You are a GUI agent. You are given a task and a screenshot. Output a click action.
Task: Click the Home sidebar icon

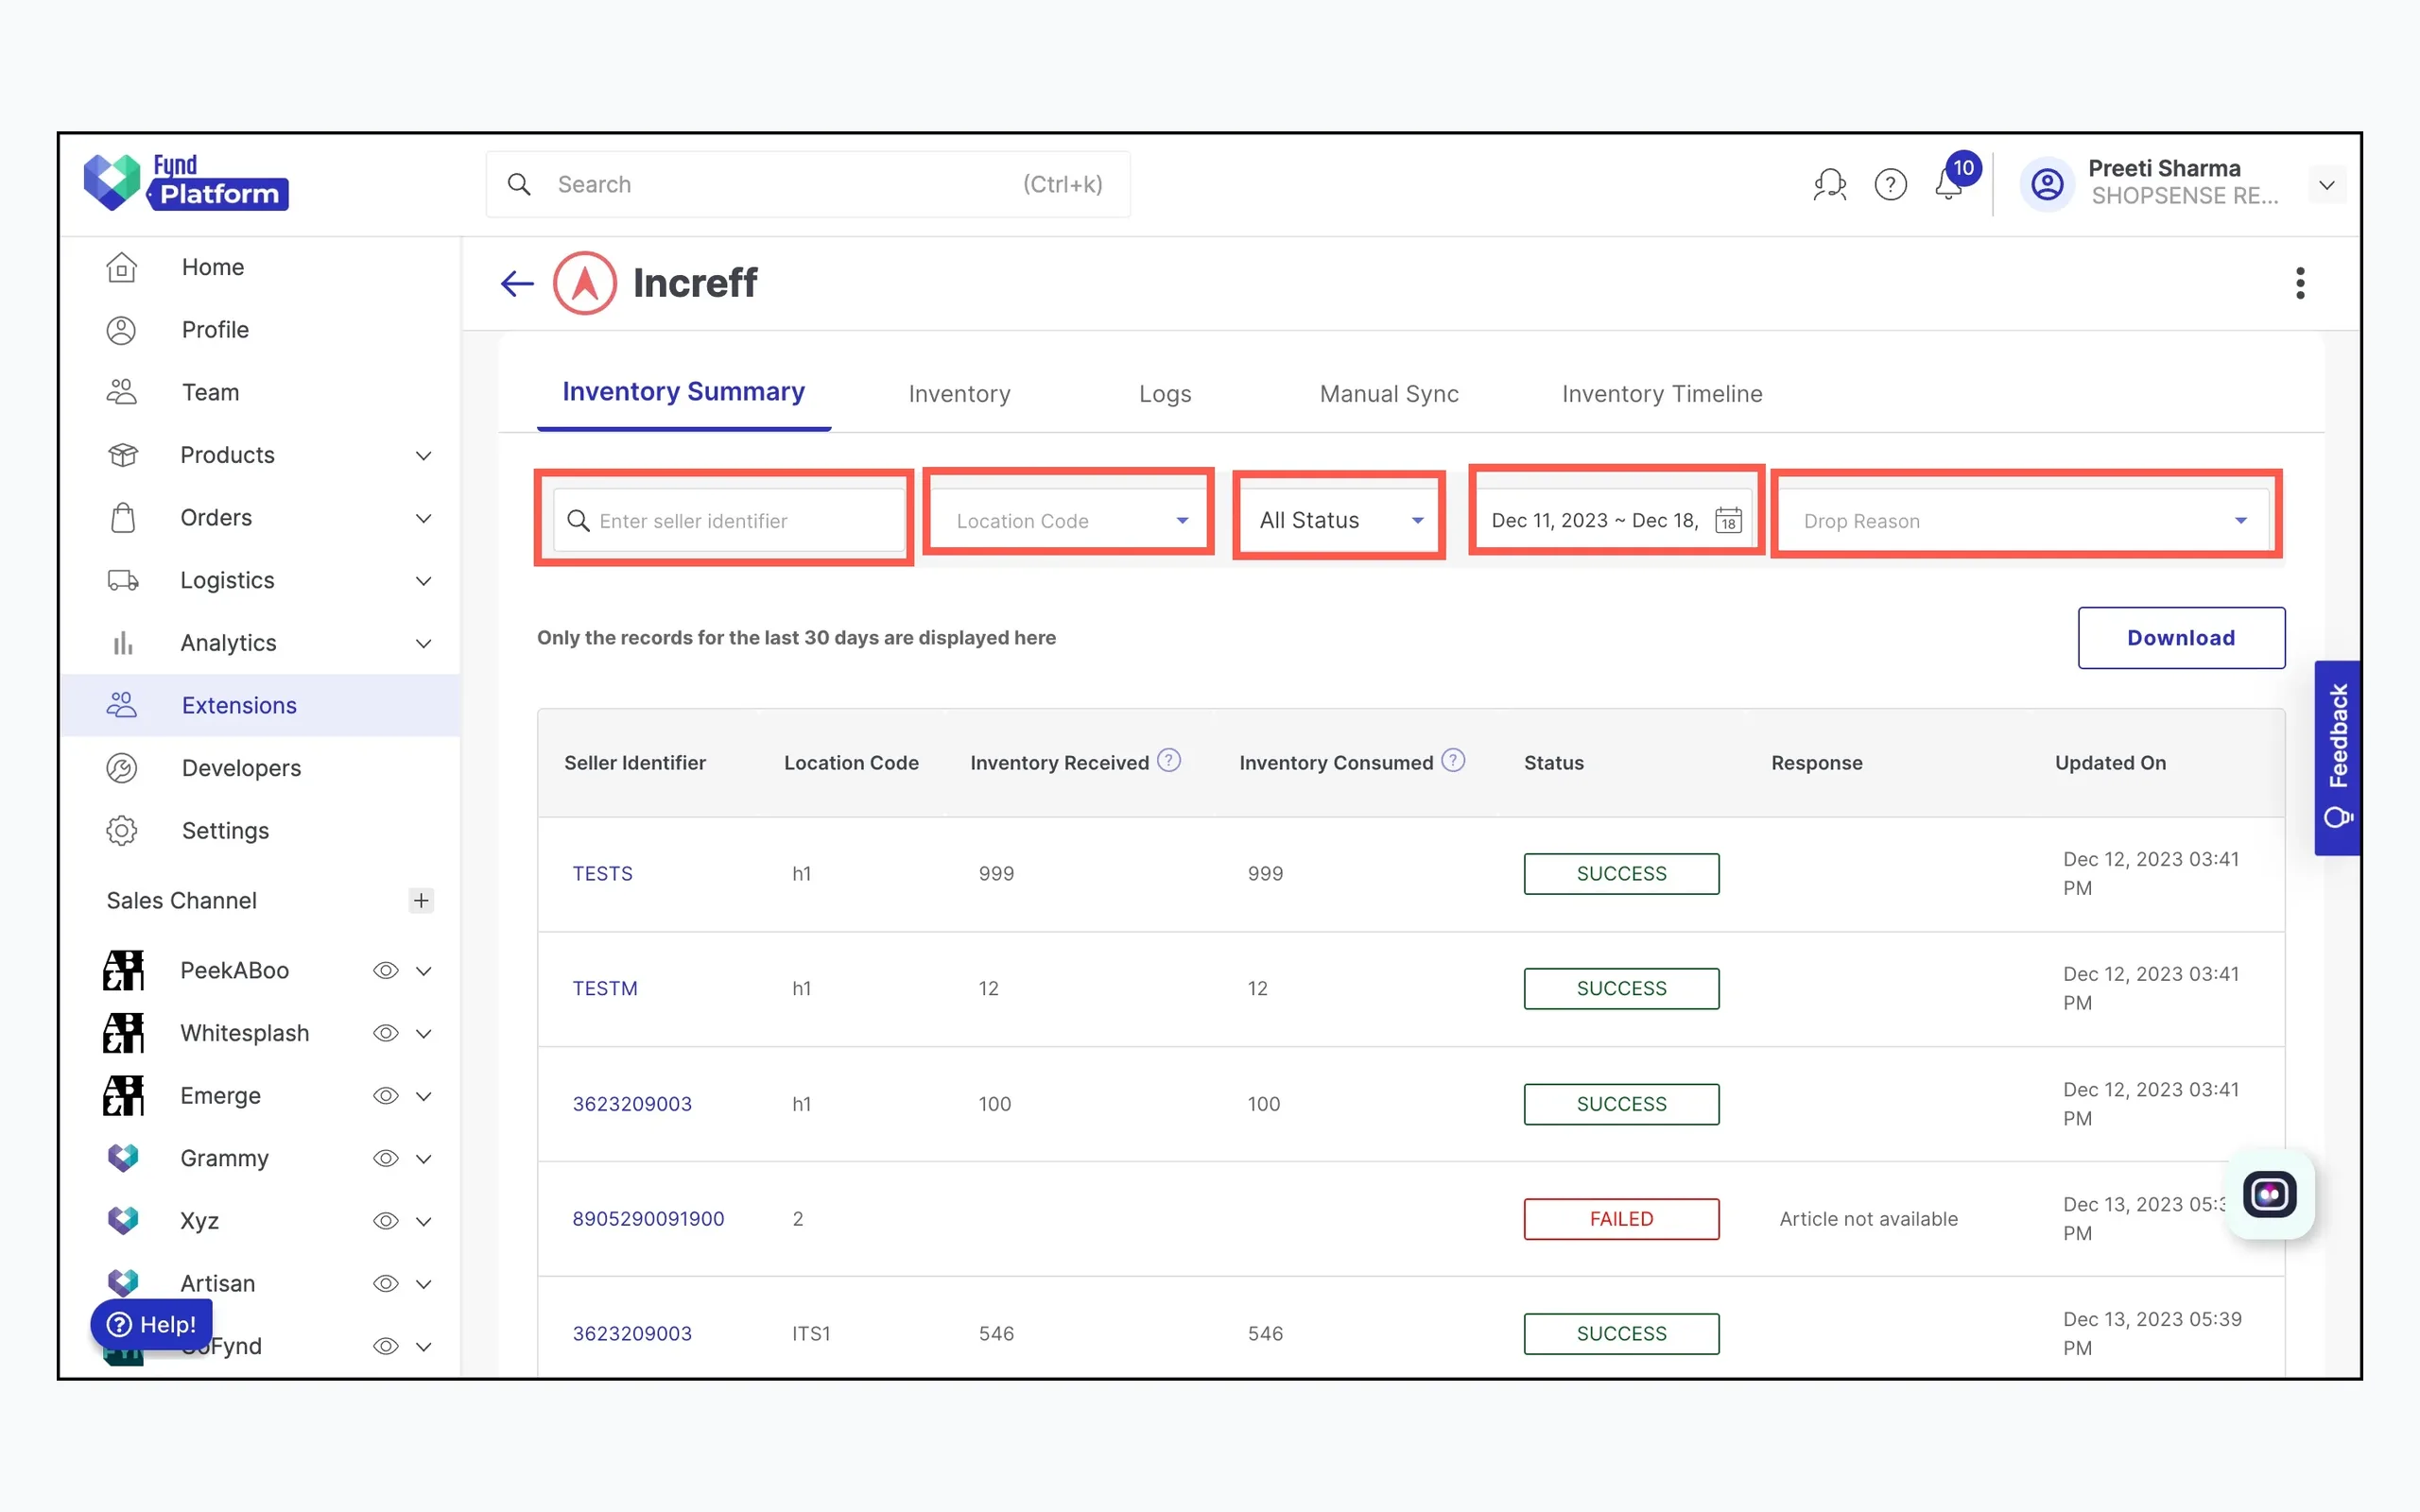pos(122,267)
